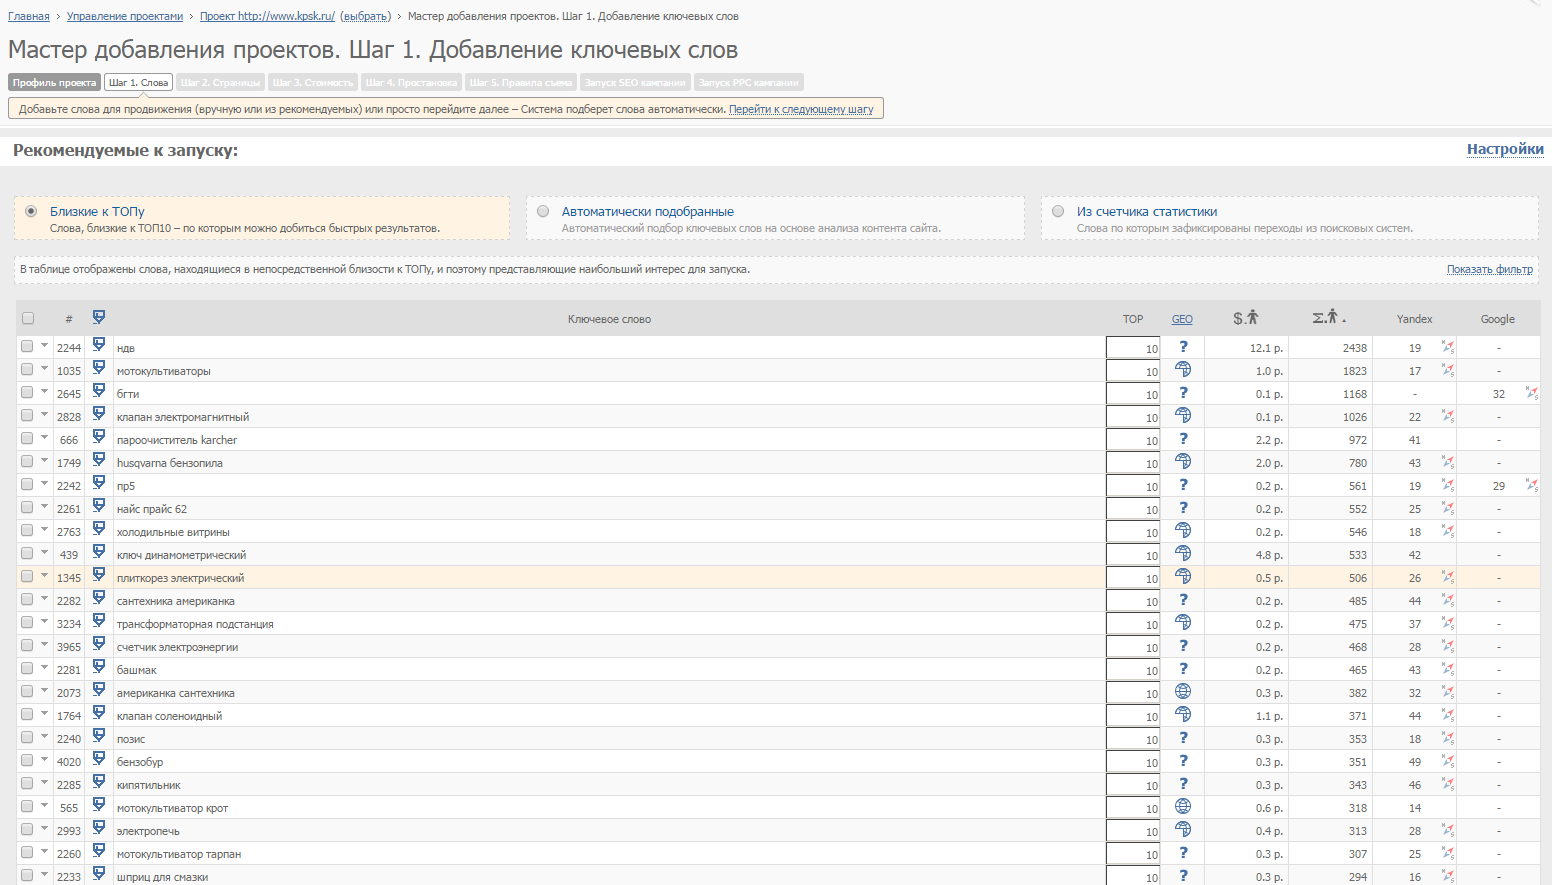Click the '(выбрать)' project selection link

click(x=365, y=16)
